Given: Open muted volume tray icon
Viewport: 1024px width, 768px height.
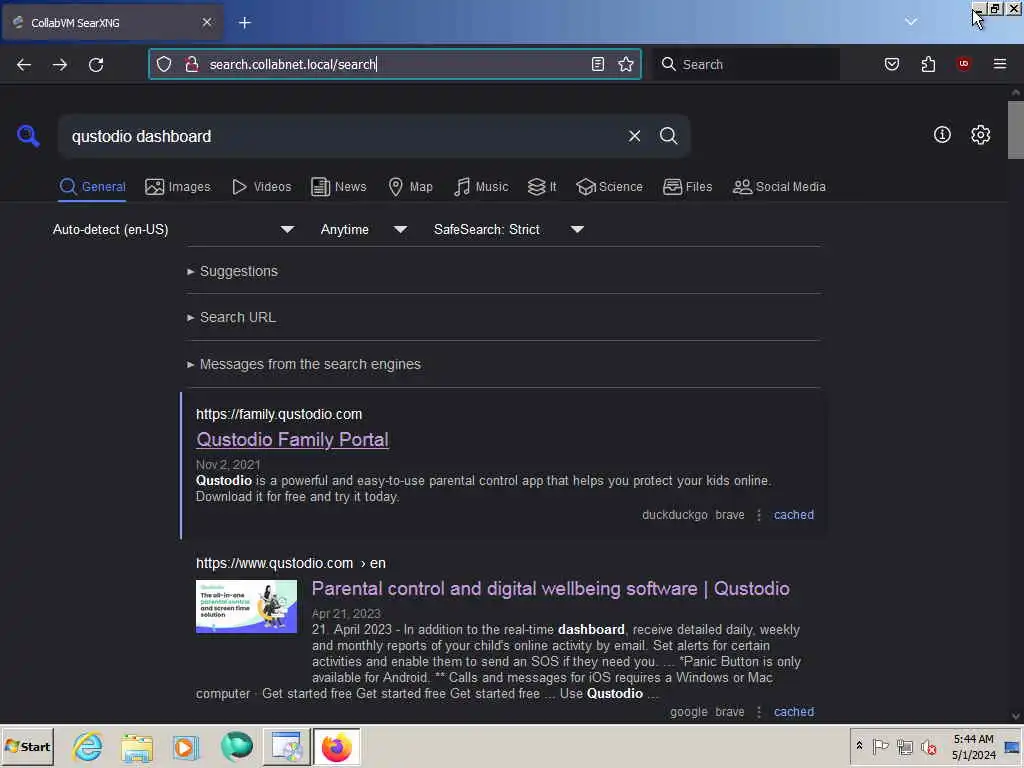Looking at the screenshot, I should pos(928,746).
